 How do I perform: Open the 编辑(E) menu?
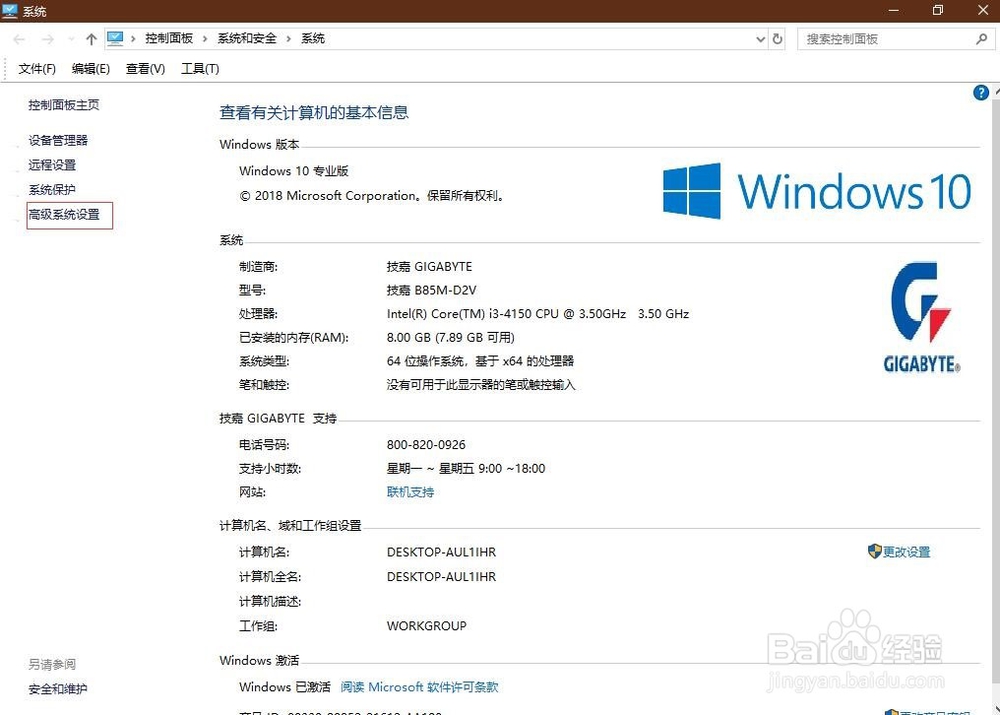coord(91,69)
